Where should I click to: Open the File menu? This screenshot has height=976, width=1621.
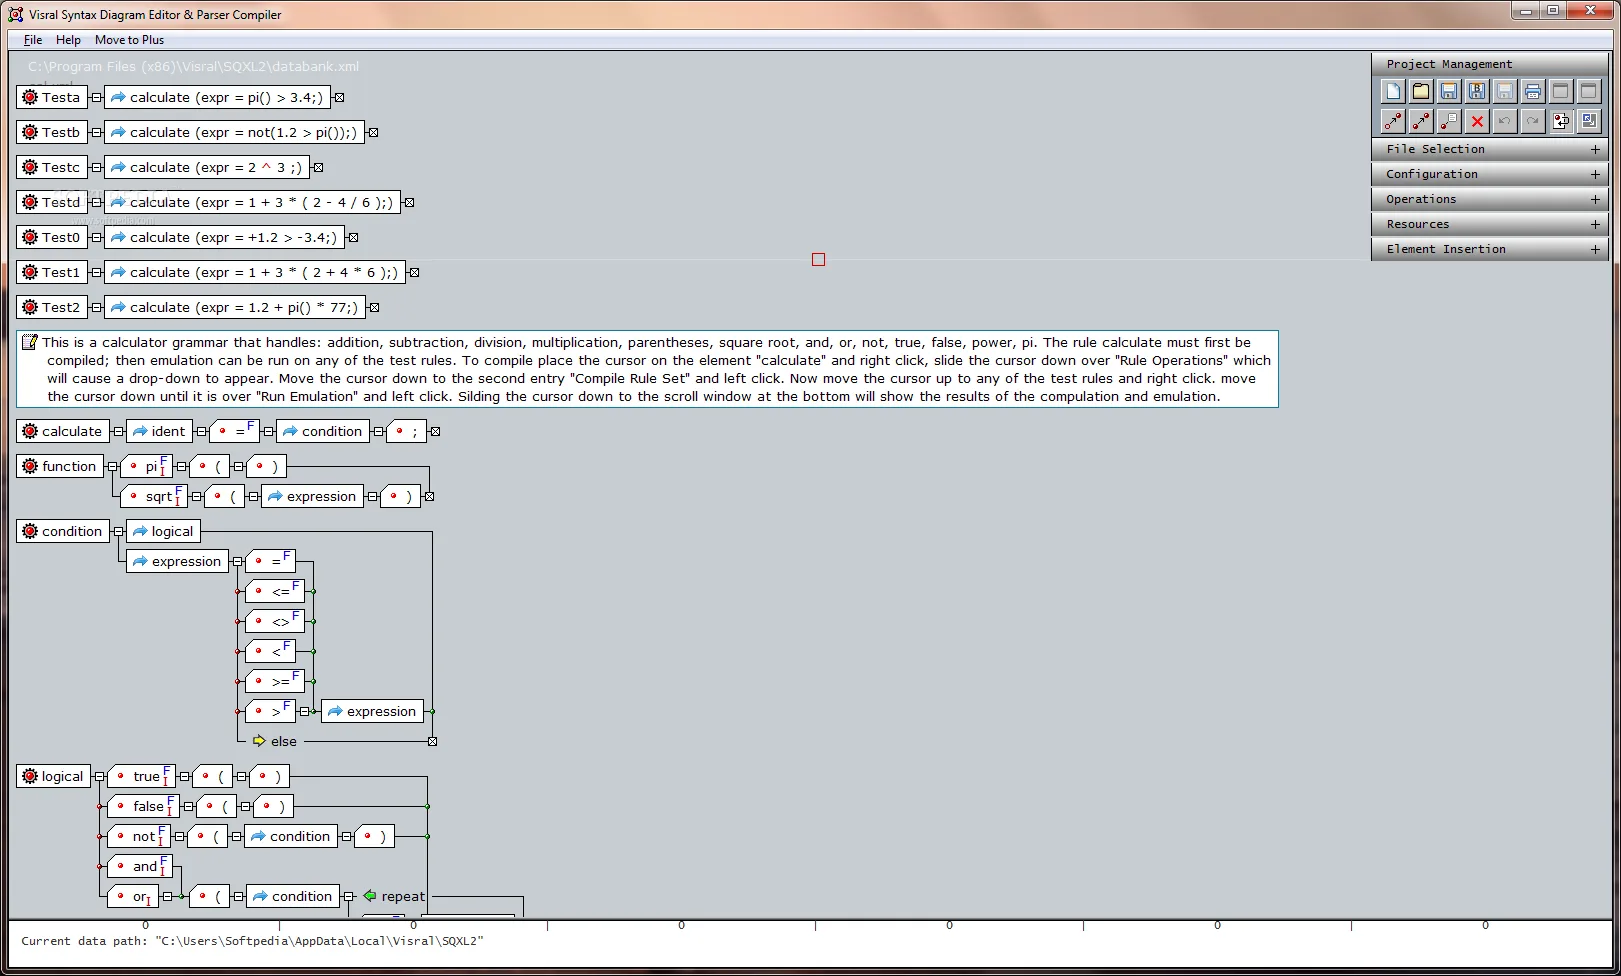33,40
